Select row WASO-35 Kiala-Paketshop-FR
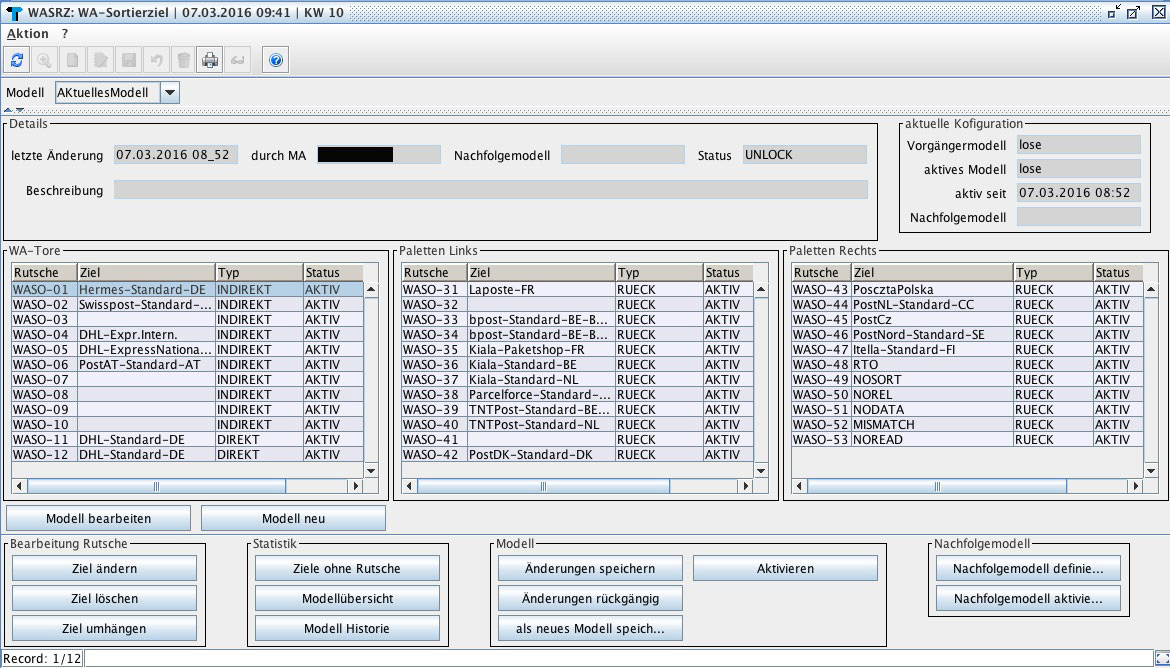Screen dimensions: 1170x668 point(578,349)
